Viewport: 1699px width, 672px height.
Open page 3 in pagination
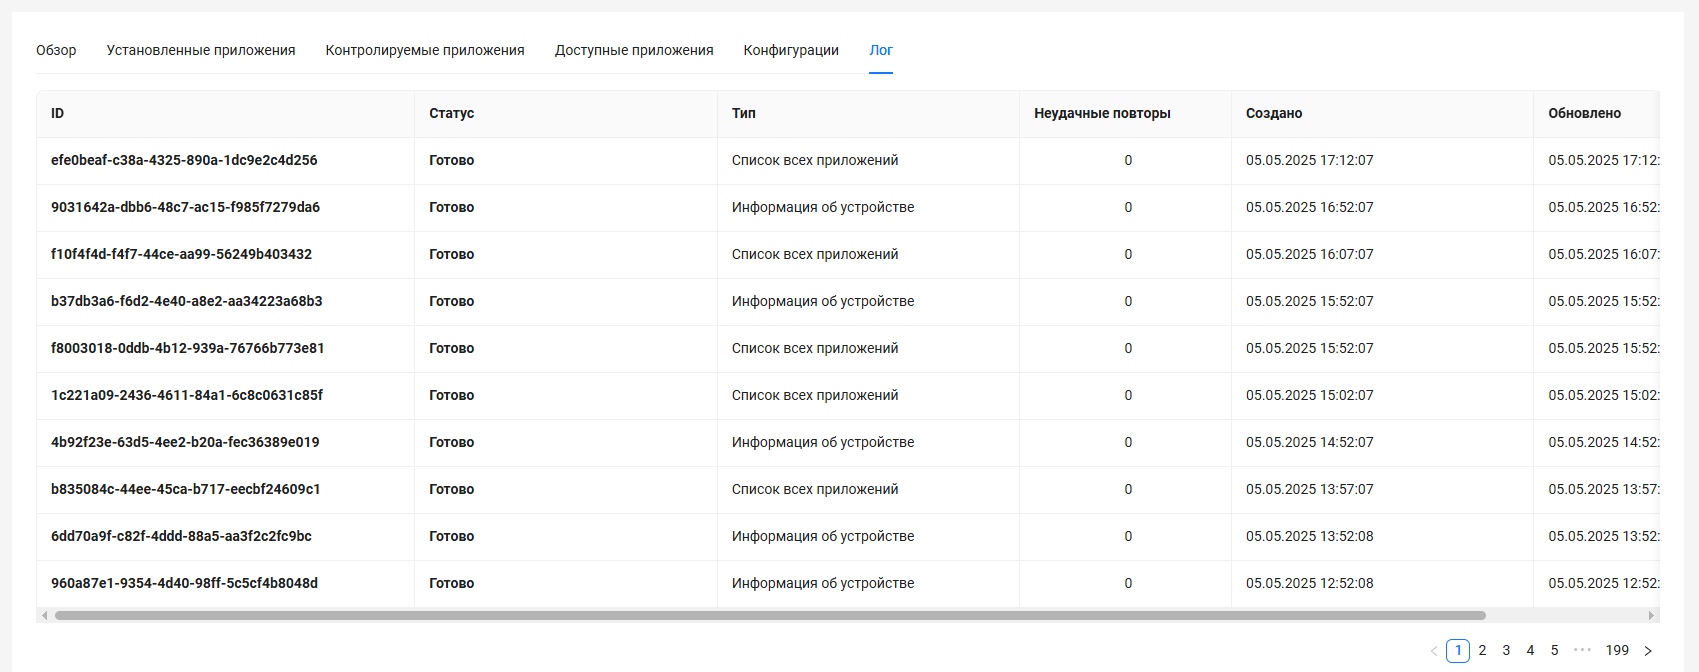point(1506,651)
